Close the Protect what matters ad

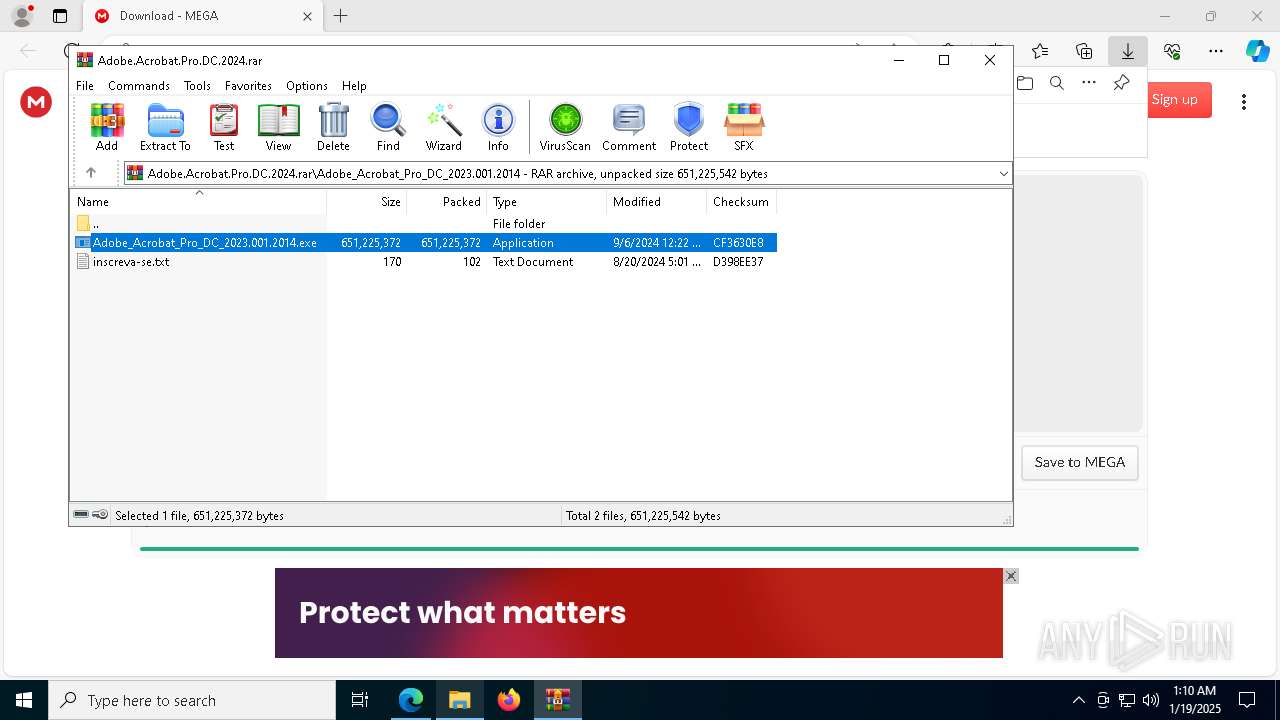point(1011,576)
